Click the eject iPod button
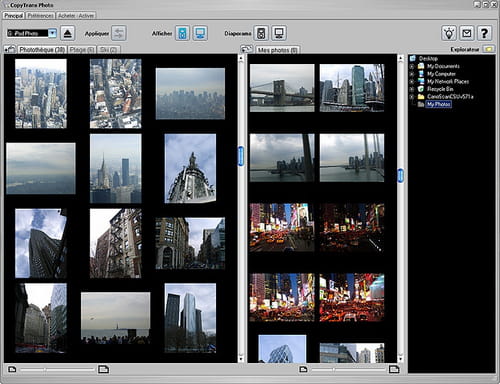 [x=68, y=33]
